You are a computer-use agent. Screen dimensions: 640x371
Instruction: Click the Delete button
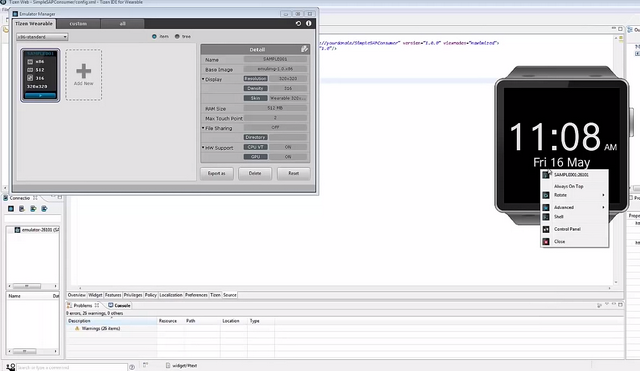pos(255,173)
